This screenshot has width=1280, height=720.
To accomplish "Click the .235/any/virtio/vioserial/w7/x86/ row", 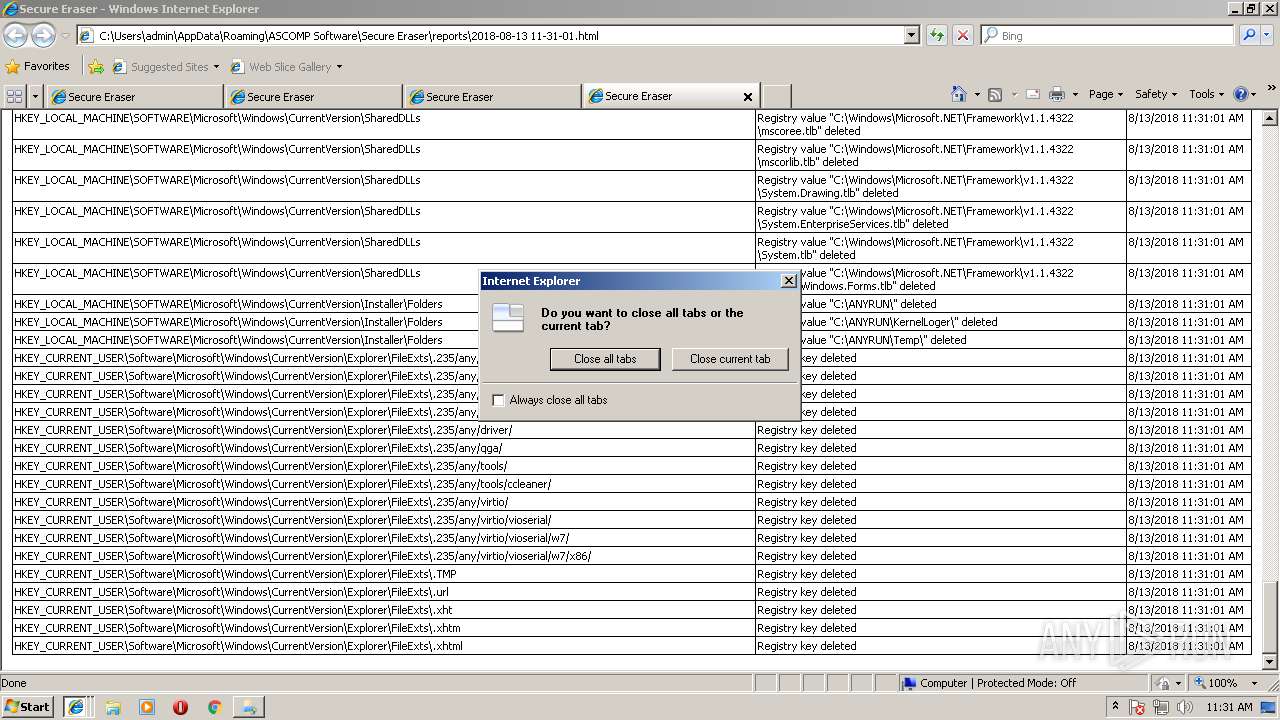I will click(x=632, y=556).
